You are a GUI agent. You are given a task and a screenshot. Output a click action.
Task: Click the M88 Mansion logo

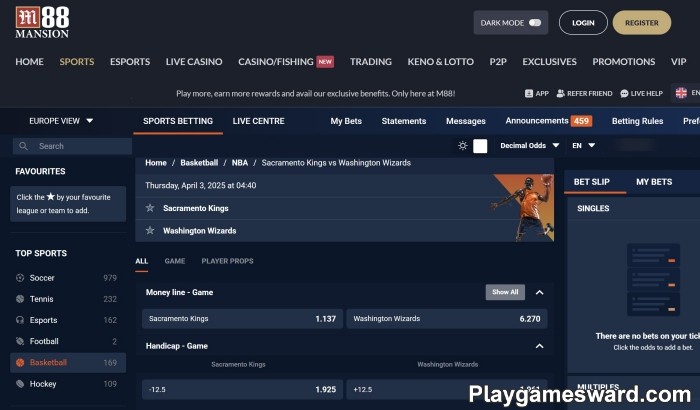(x=42, y=22)
